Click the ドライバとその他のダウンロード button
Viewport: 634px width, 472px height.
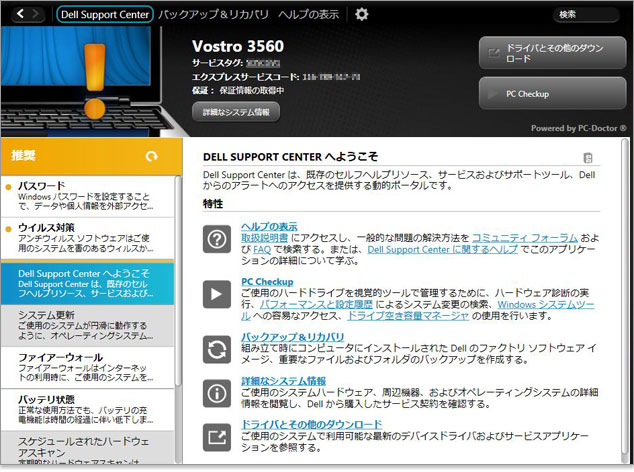(552, 53)
